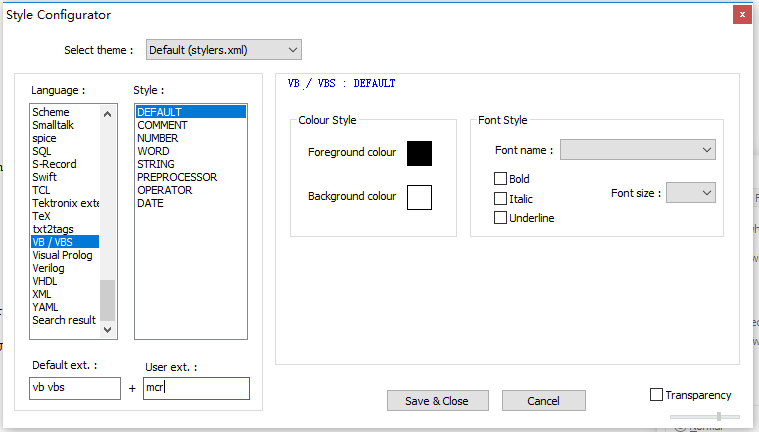
Task: Open the Select theme dropdown
Action: [x=223, y=50]
